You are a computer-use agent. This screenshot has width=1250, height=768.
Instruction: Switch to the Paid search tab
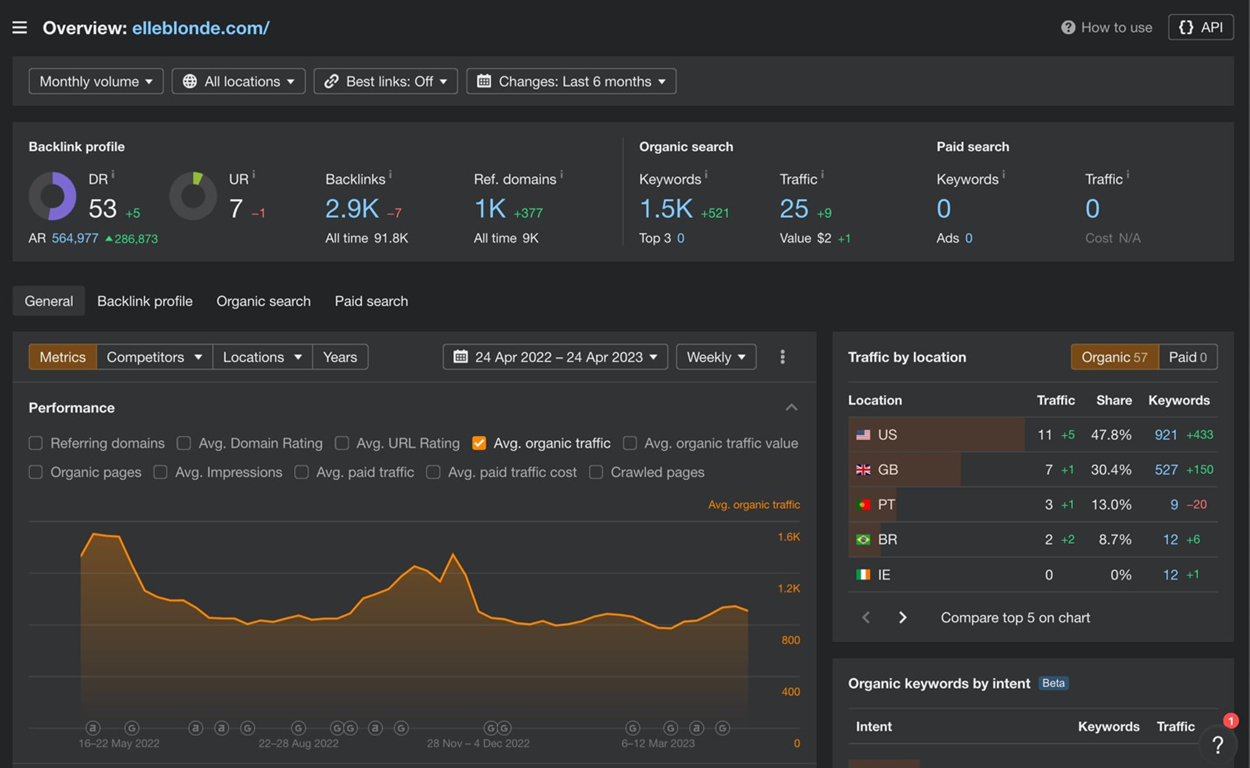371,301
